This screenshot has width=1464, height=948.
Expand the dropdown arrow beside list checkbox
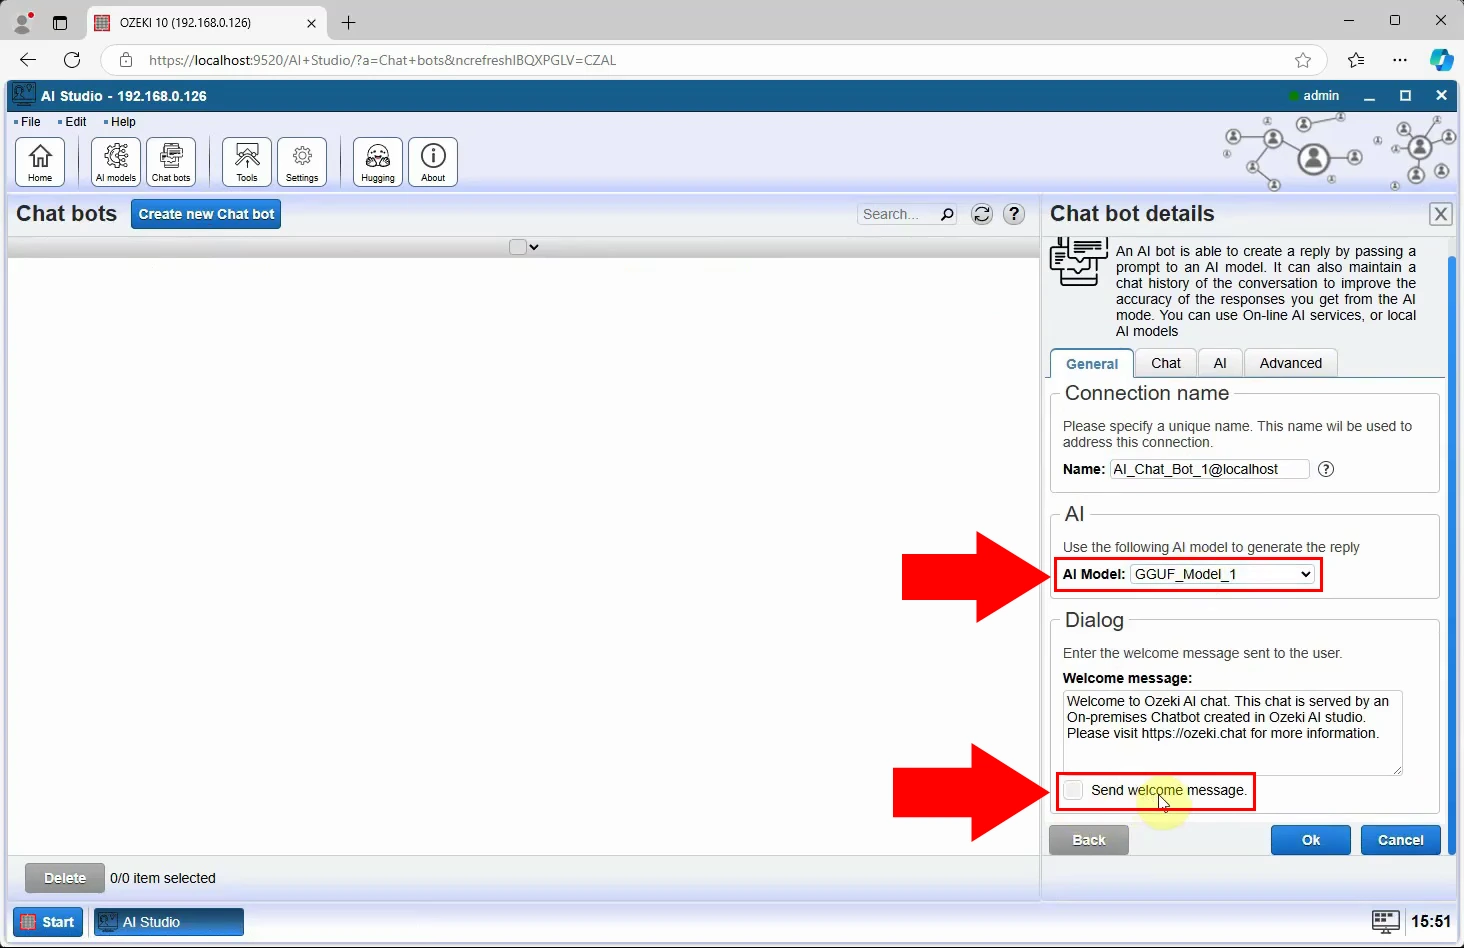pyautogui.click(x=534, y=247)
